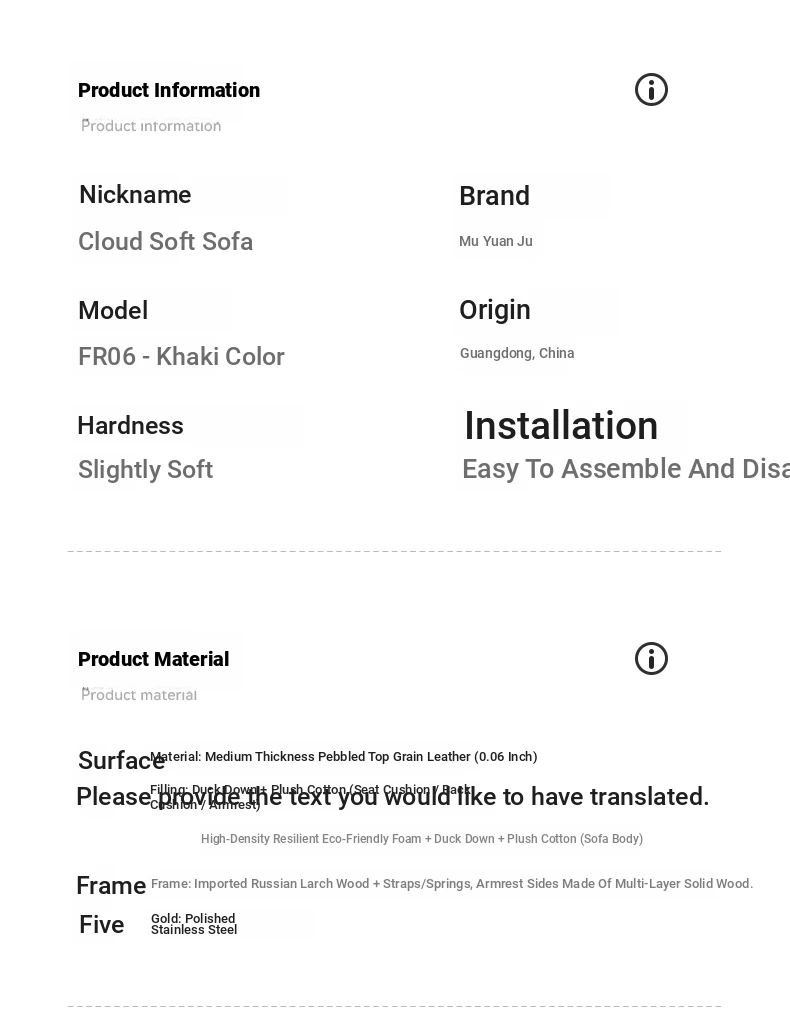The width and height of the screenshot is (790, 1010).
Task: Click the Model field label
Action: tap(113, 311)
